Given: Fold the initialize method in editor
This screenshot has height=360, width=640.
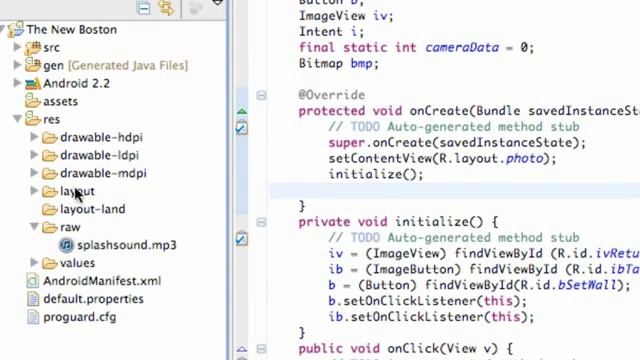Looking at the screenshot, I should [x=261, y=222].
